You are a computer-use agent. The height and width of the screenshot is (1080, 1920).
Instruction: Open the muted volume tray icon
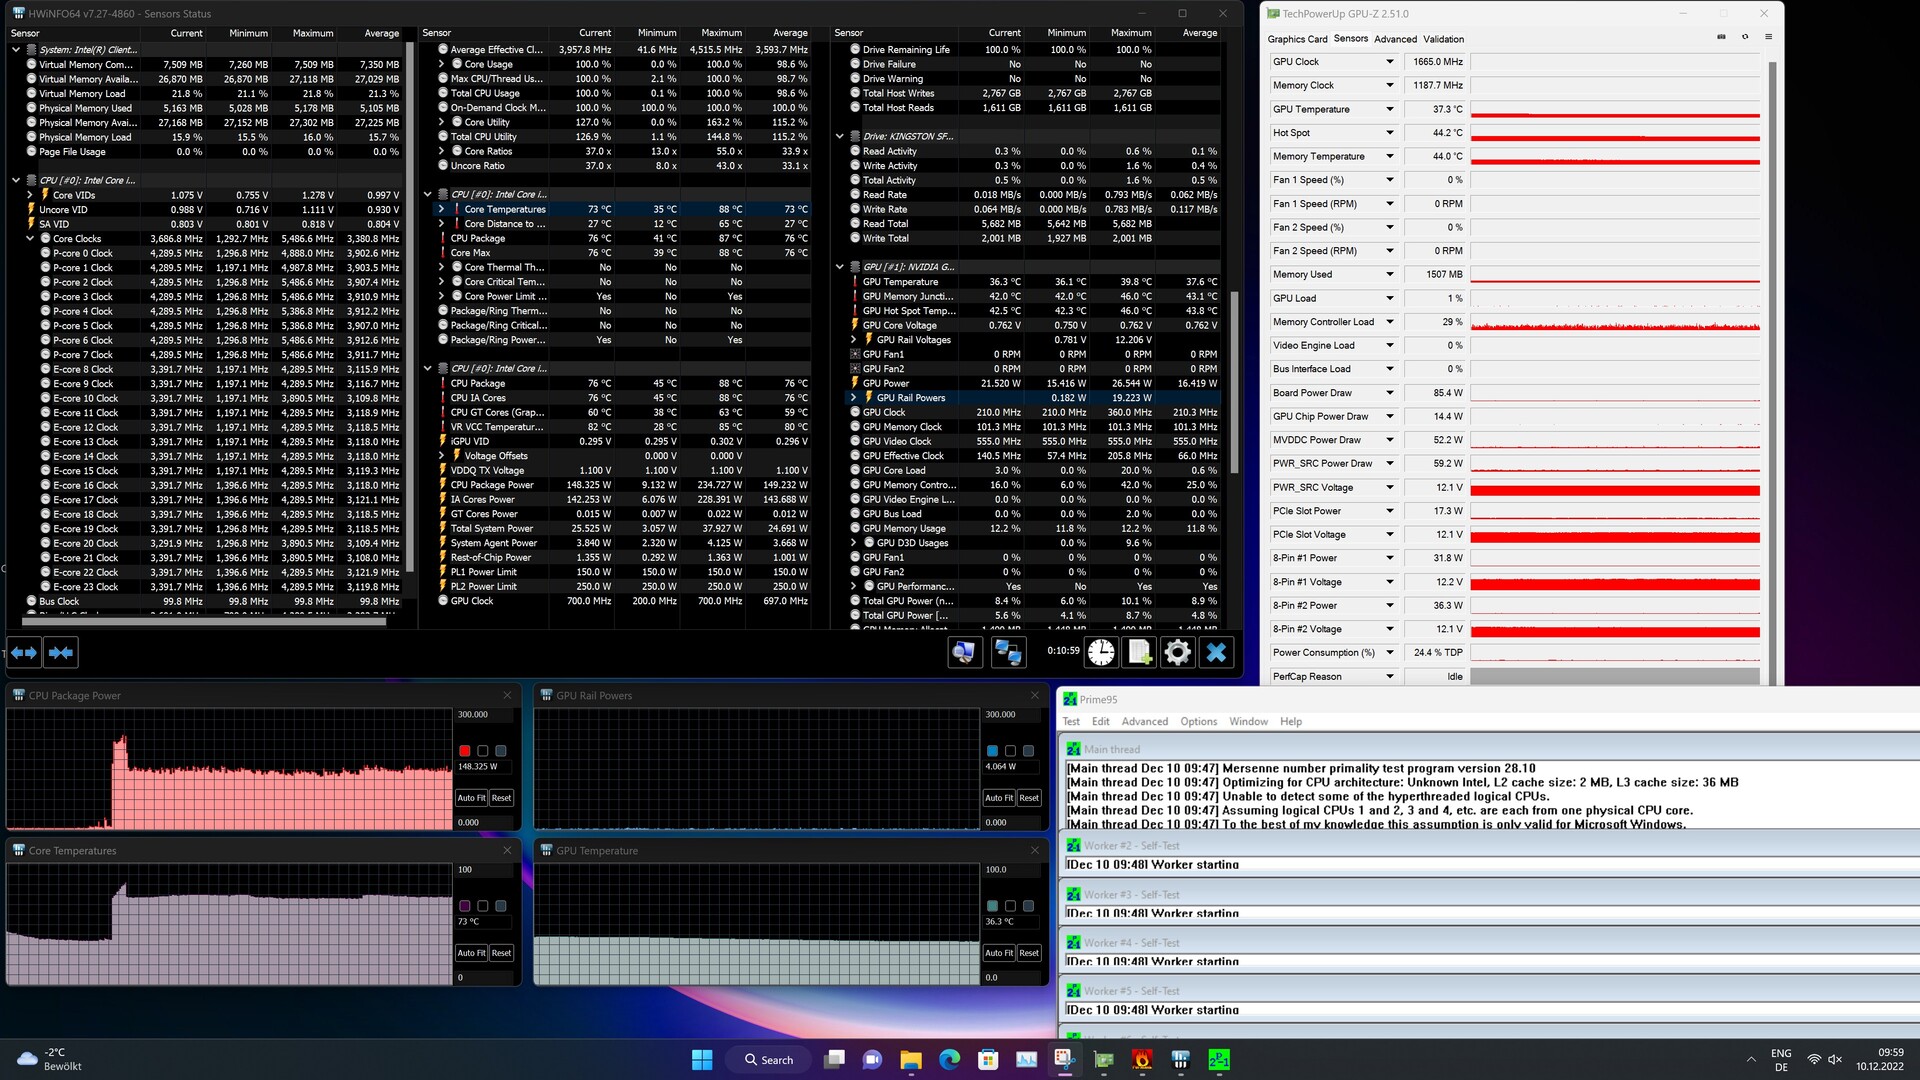pos(1835,1059)
